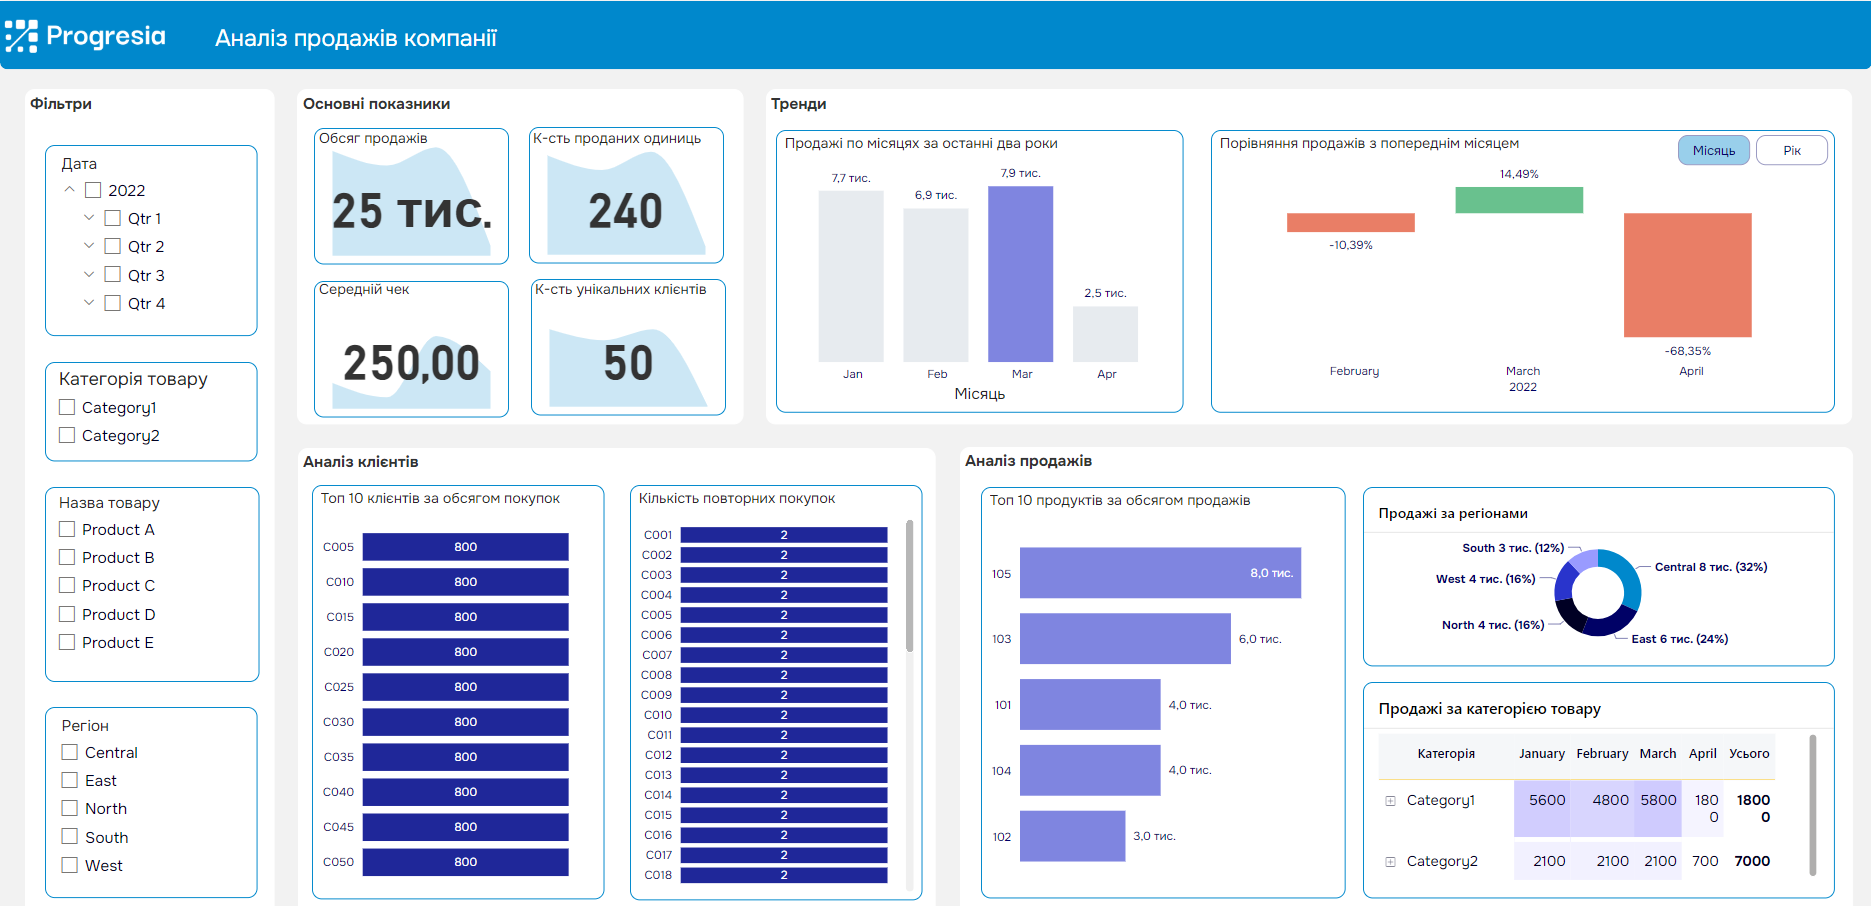Select the Central region checkbox
This screenshot has height=906, width=1871.
[70, 752]
